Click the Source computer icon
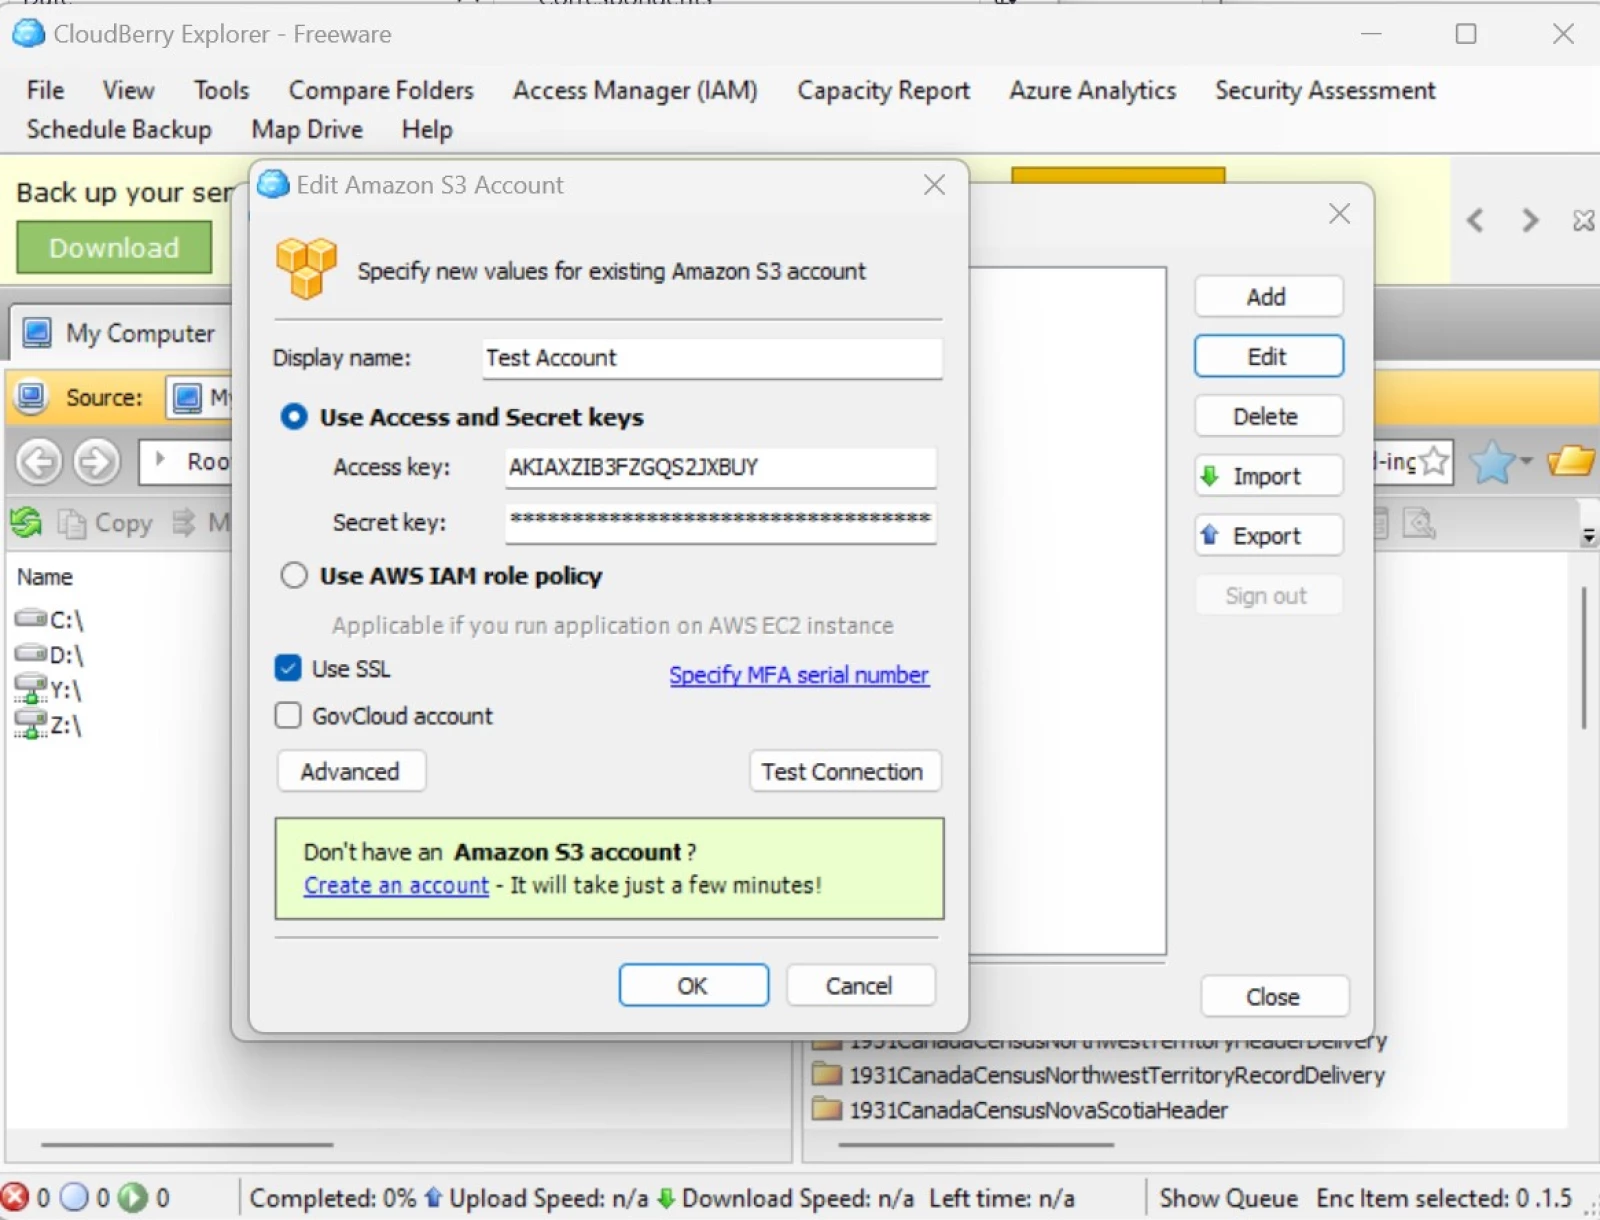 [x=32, y=397]
